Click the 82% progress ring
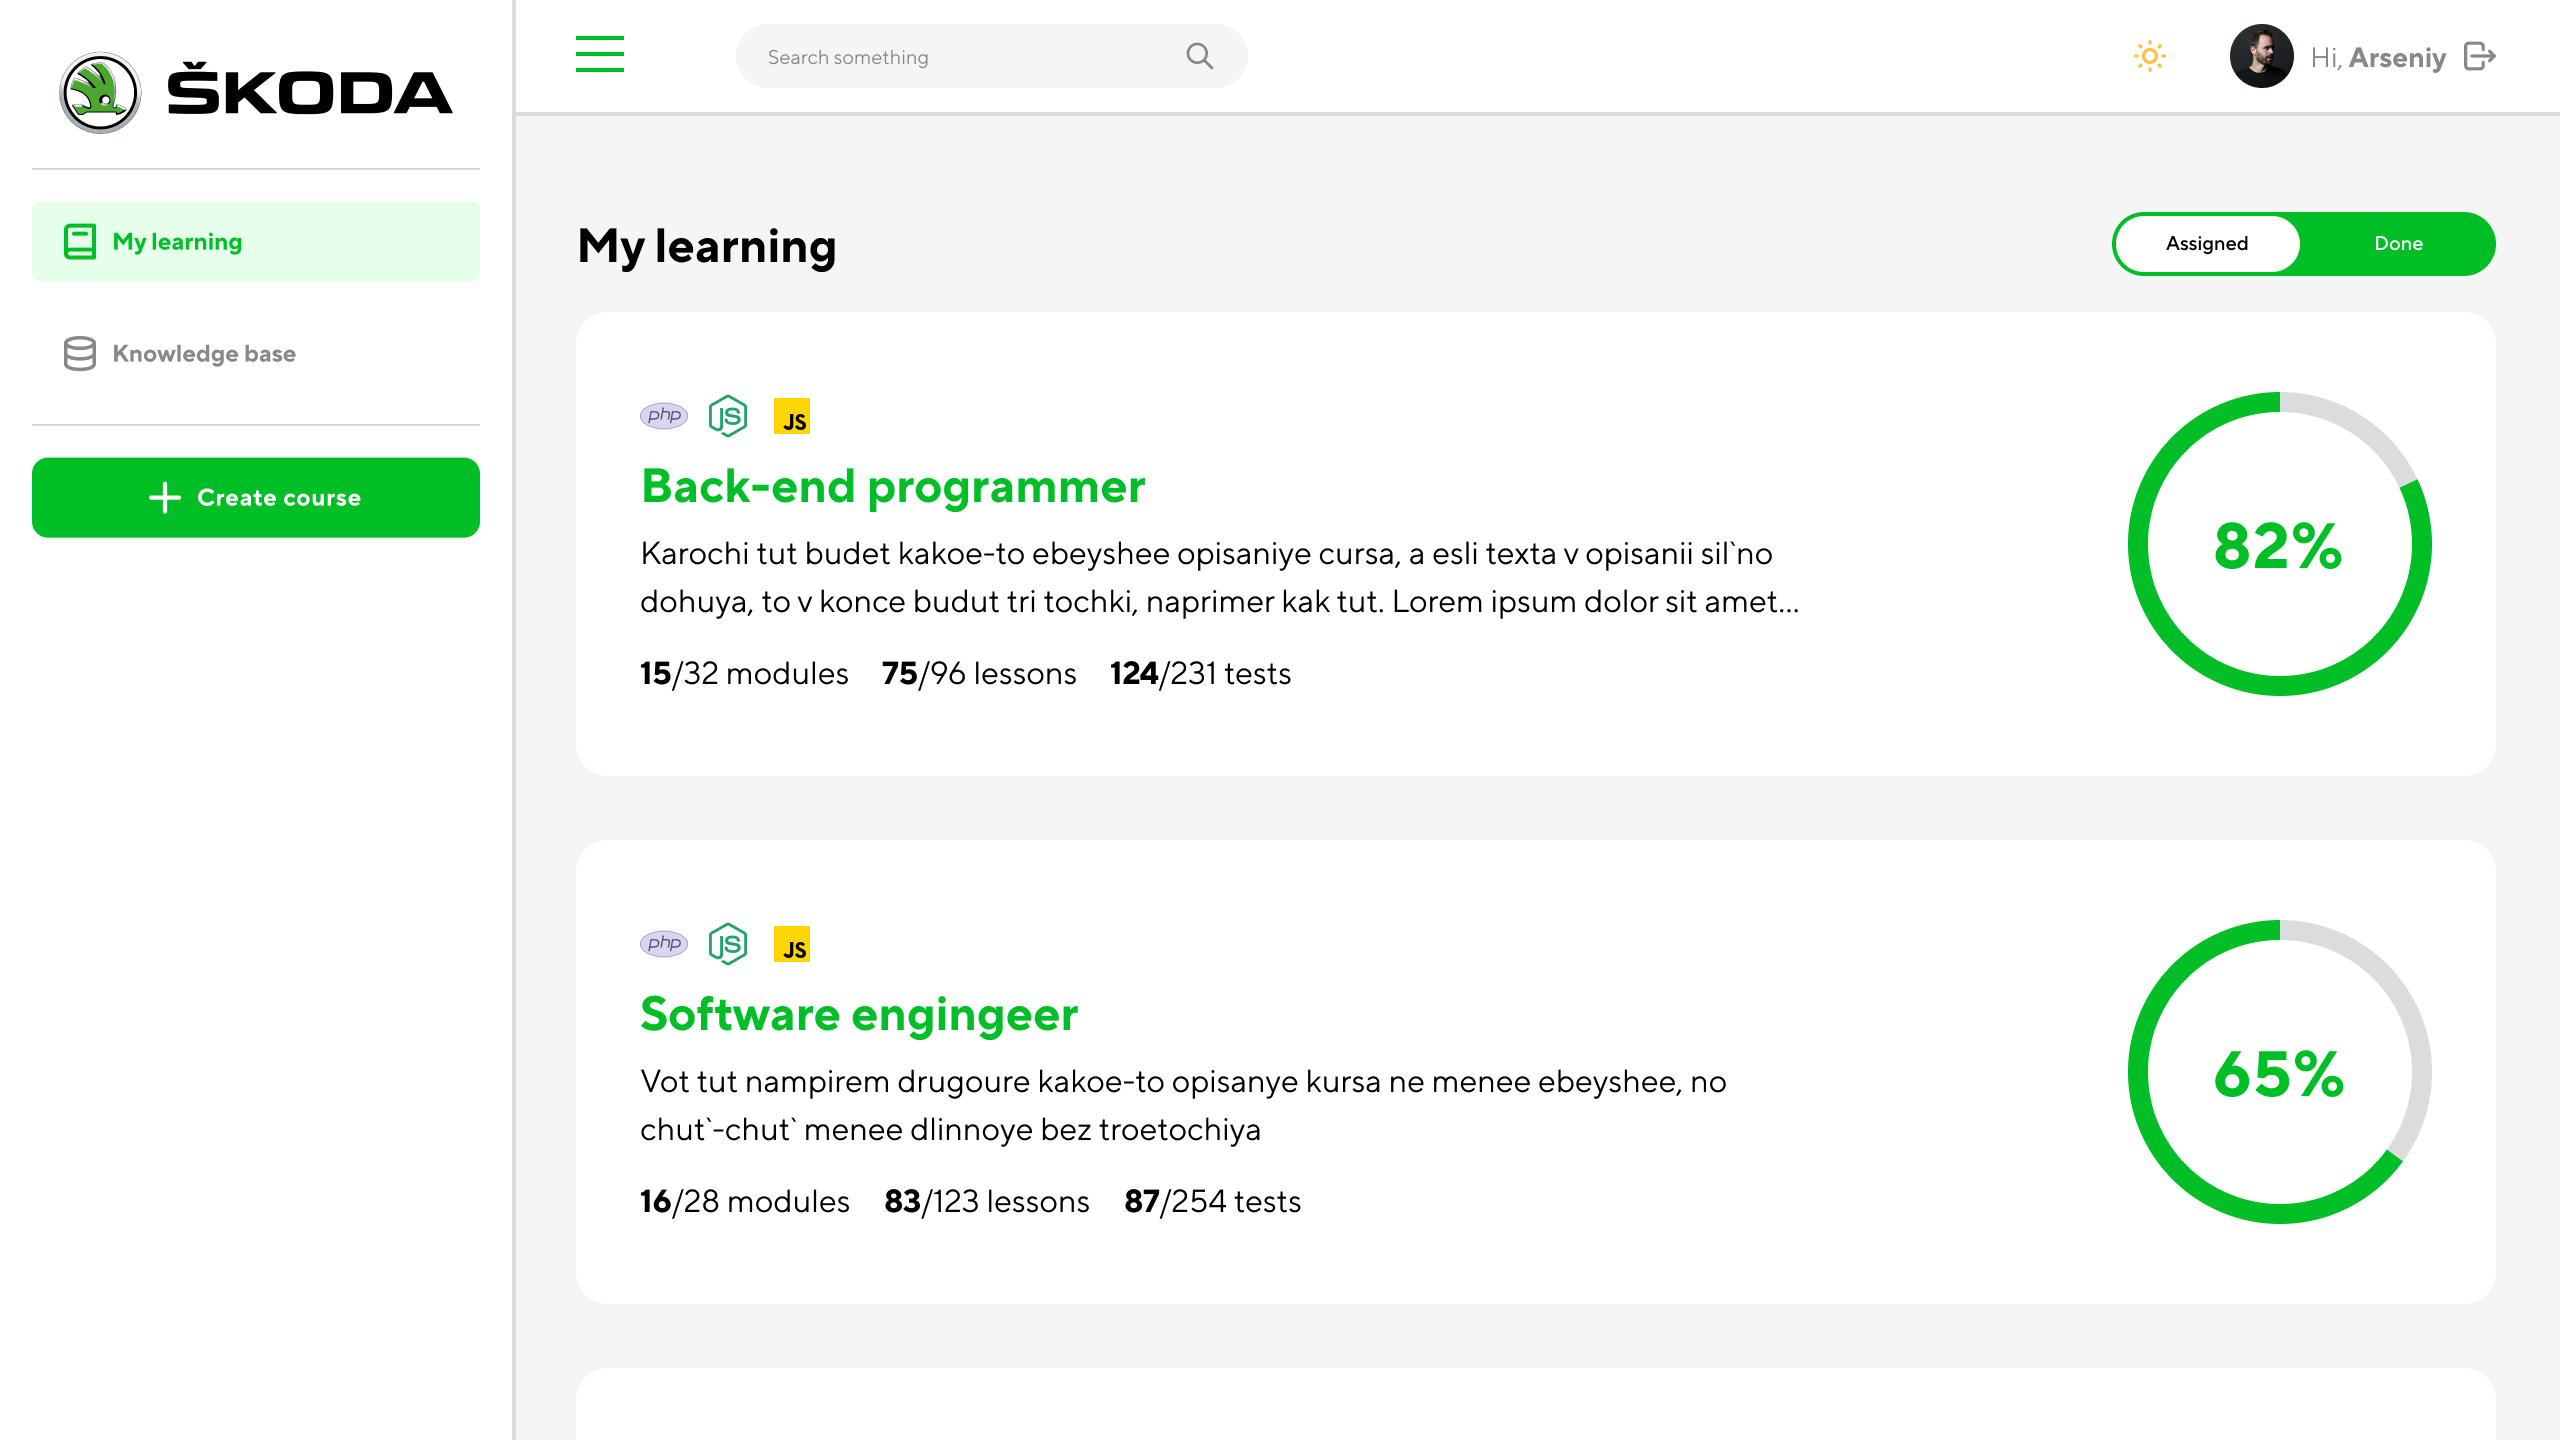Image resolution: width=2560 pixels, height=1440 pixels. click(2279, 544)
